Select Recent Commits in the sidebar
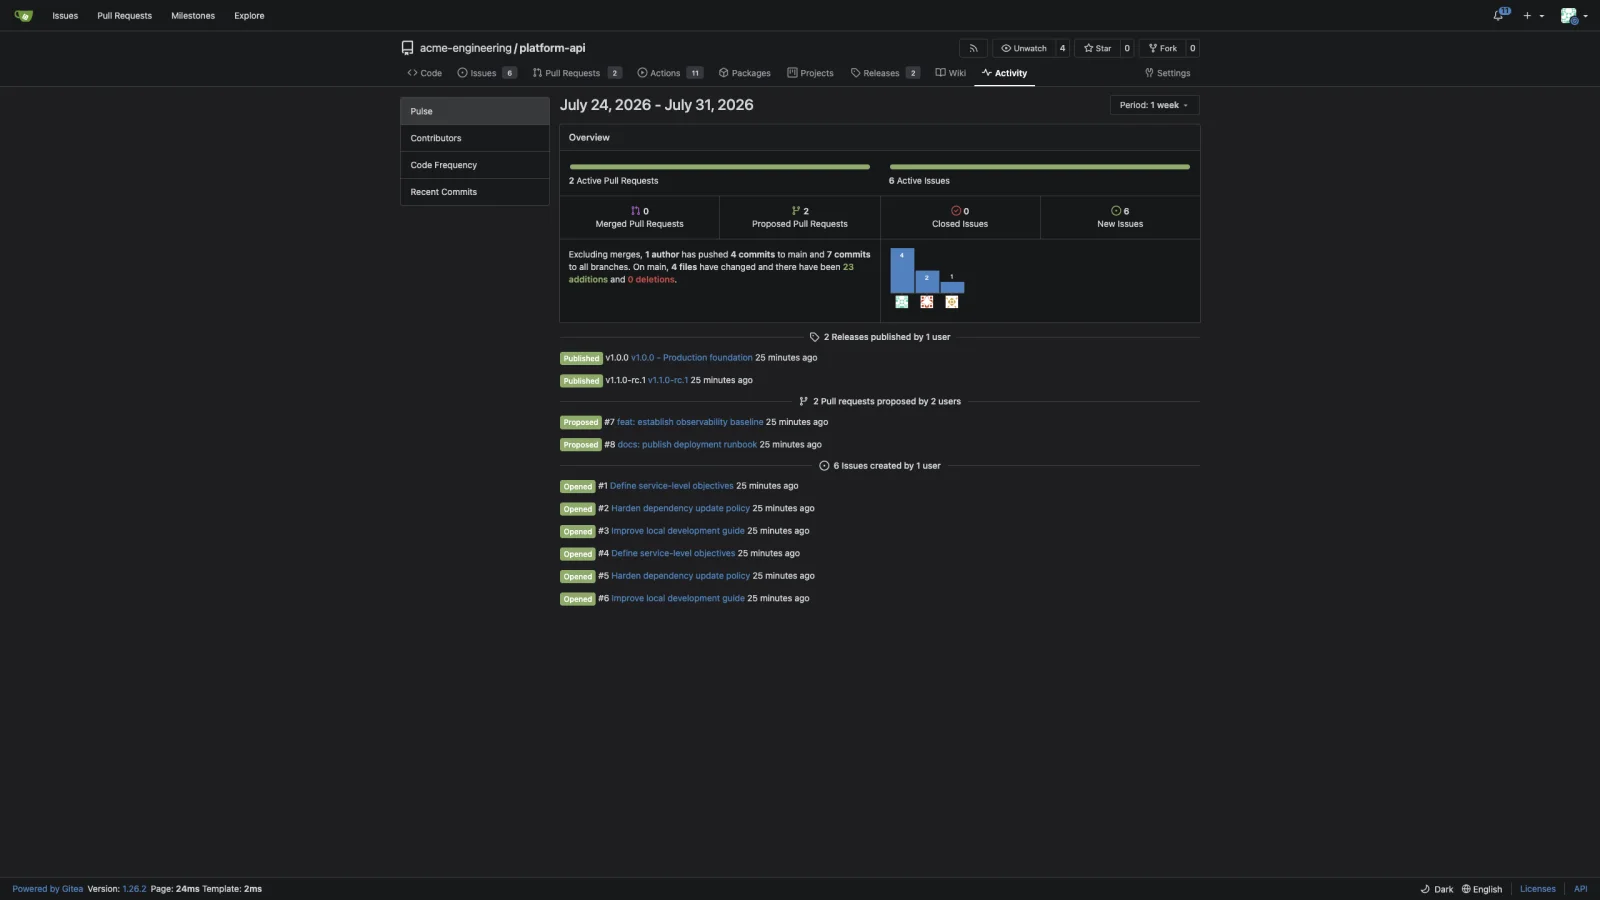 (475, 192)
